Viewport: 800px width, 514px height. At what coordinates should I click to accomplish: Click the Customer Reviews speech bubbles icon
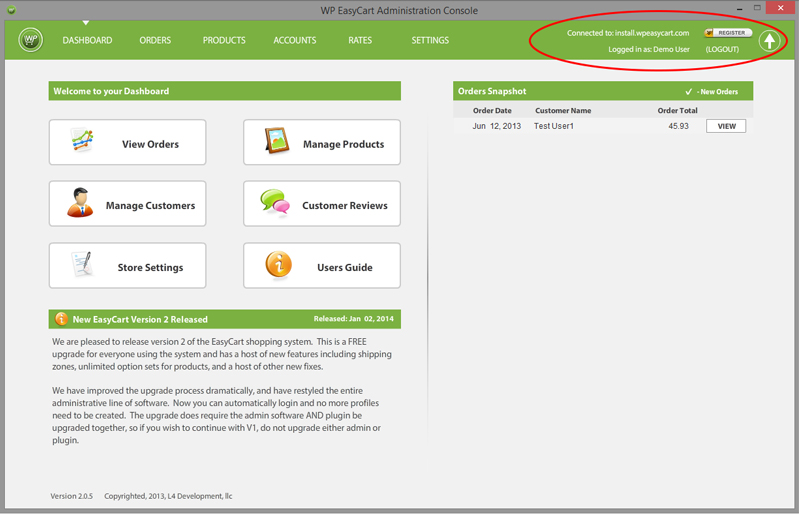pyautogui.click(x=275, y=203)
